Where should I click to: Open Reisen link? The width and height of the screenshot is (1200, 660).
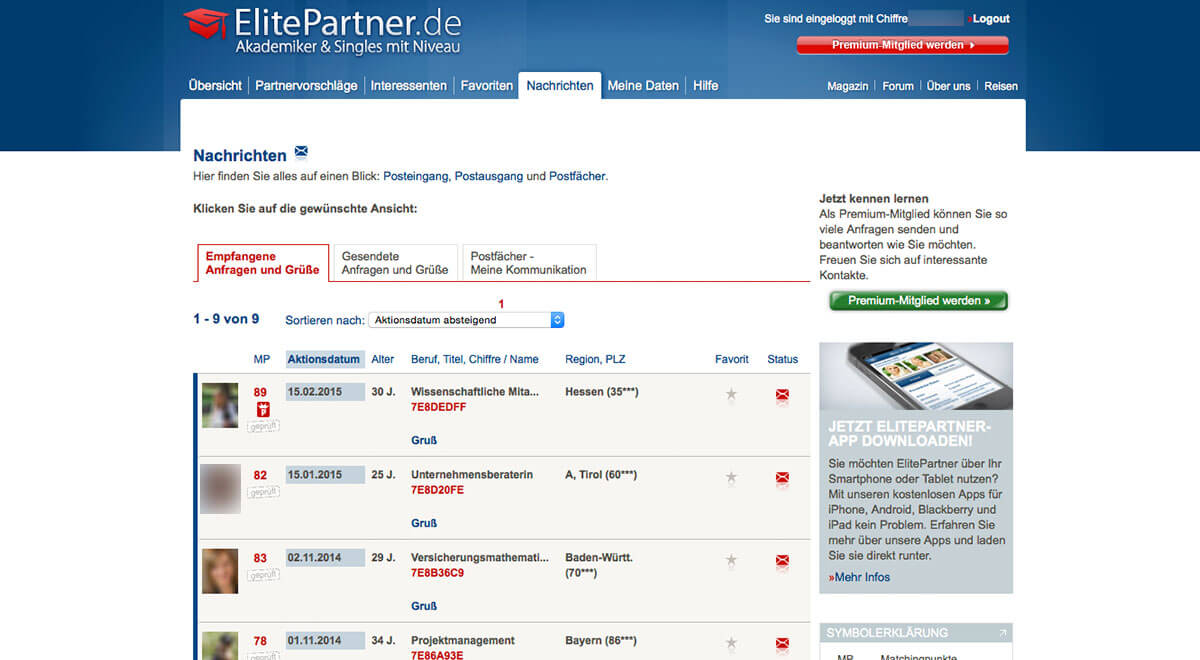tap(1001, 86)
